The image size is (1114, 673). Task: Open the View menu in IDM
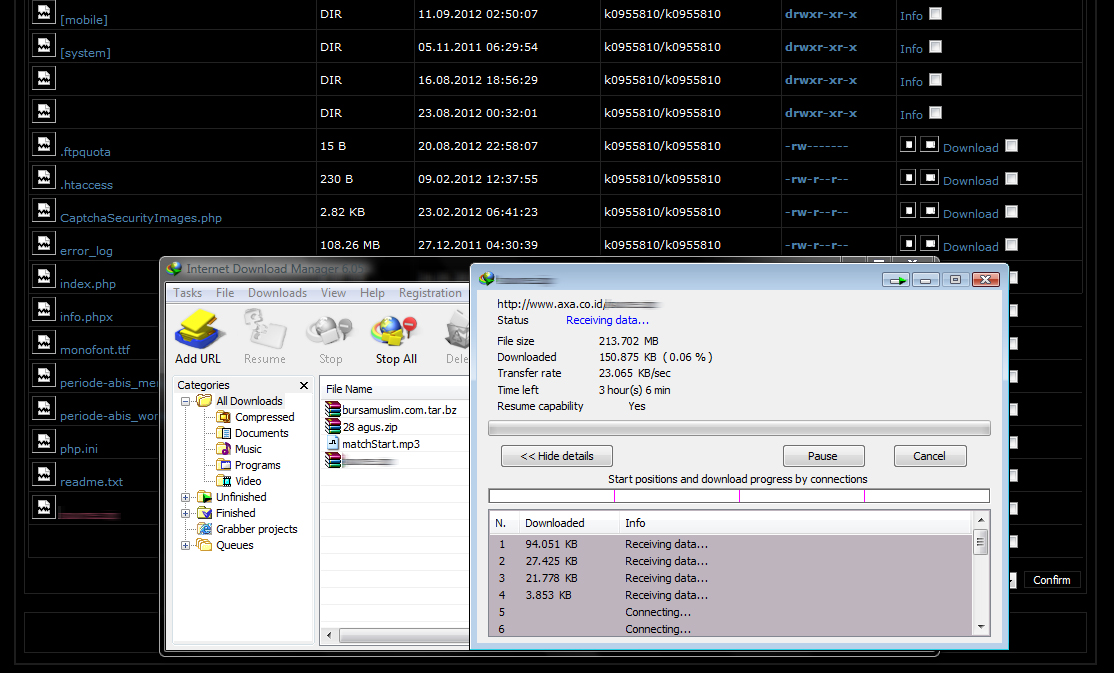(333, 293)
